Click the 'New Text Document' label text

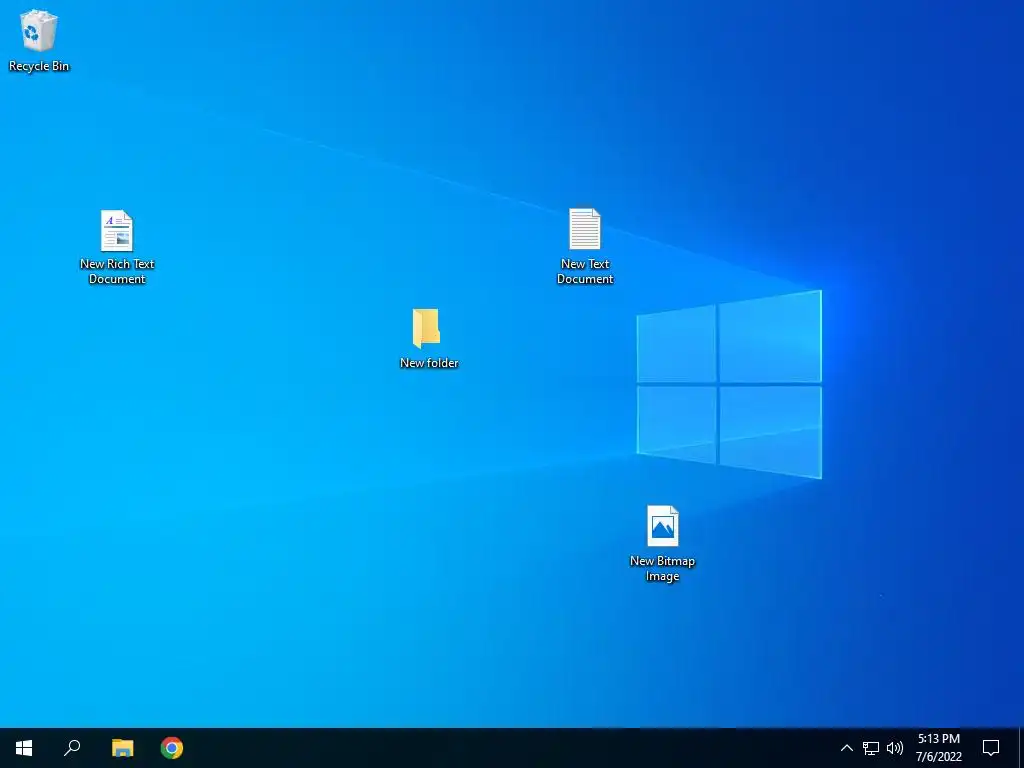584,271
